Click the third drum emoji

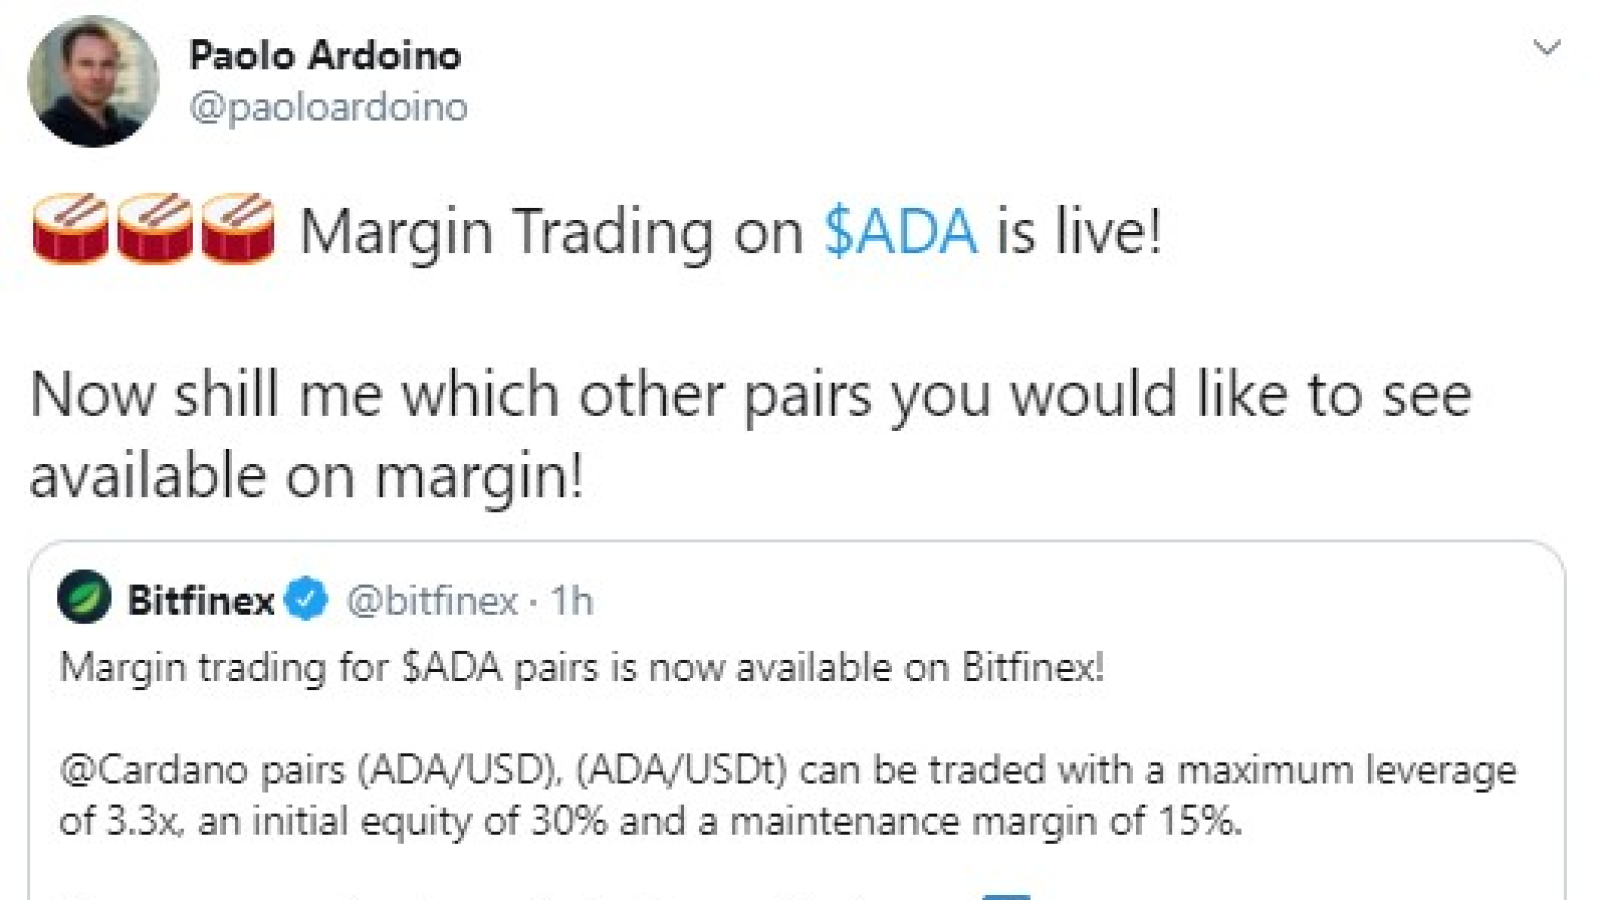[x=238, y=229]
